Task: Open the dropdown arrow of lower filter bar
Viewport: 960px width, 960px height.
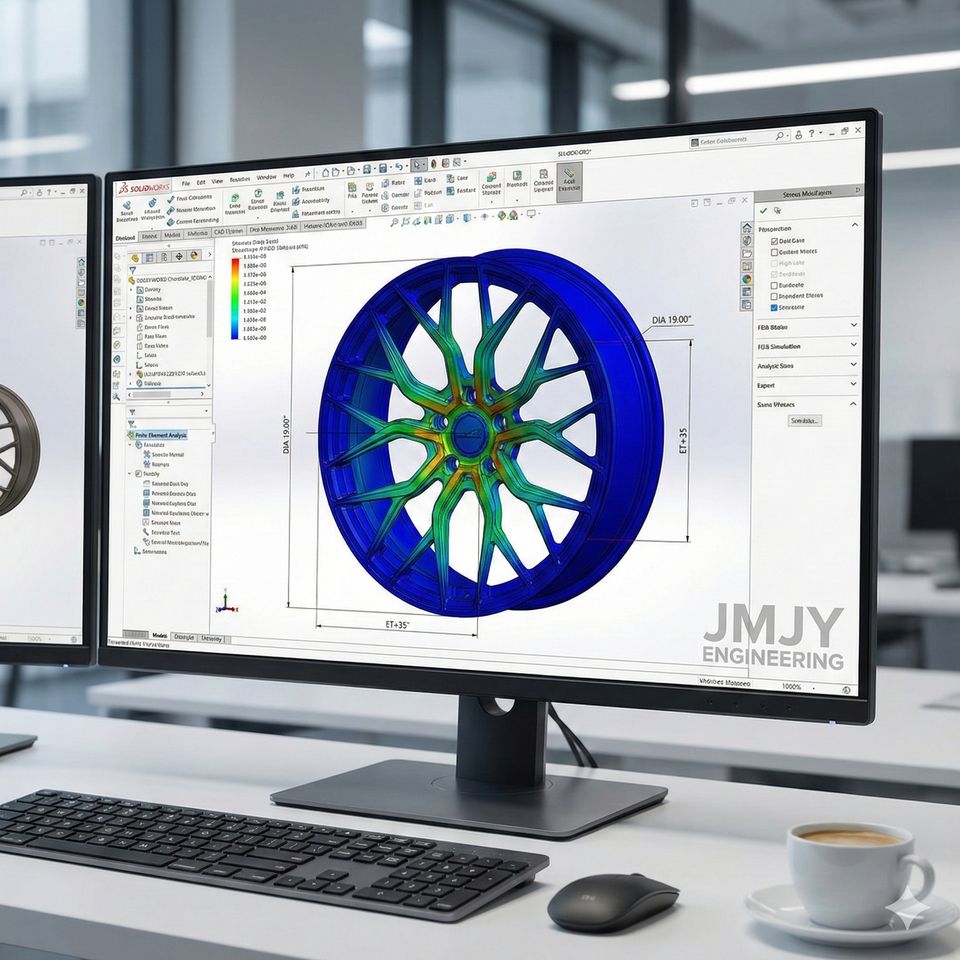Action: (x=206, y=411)
